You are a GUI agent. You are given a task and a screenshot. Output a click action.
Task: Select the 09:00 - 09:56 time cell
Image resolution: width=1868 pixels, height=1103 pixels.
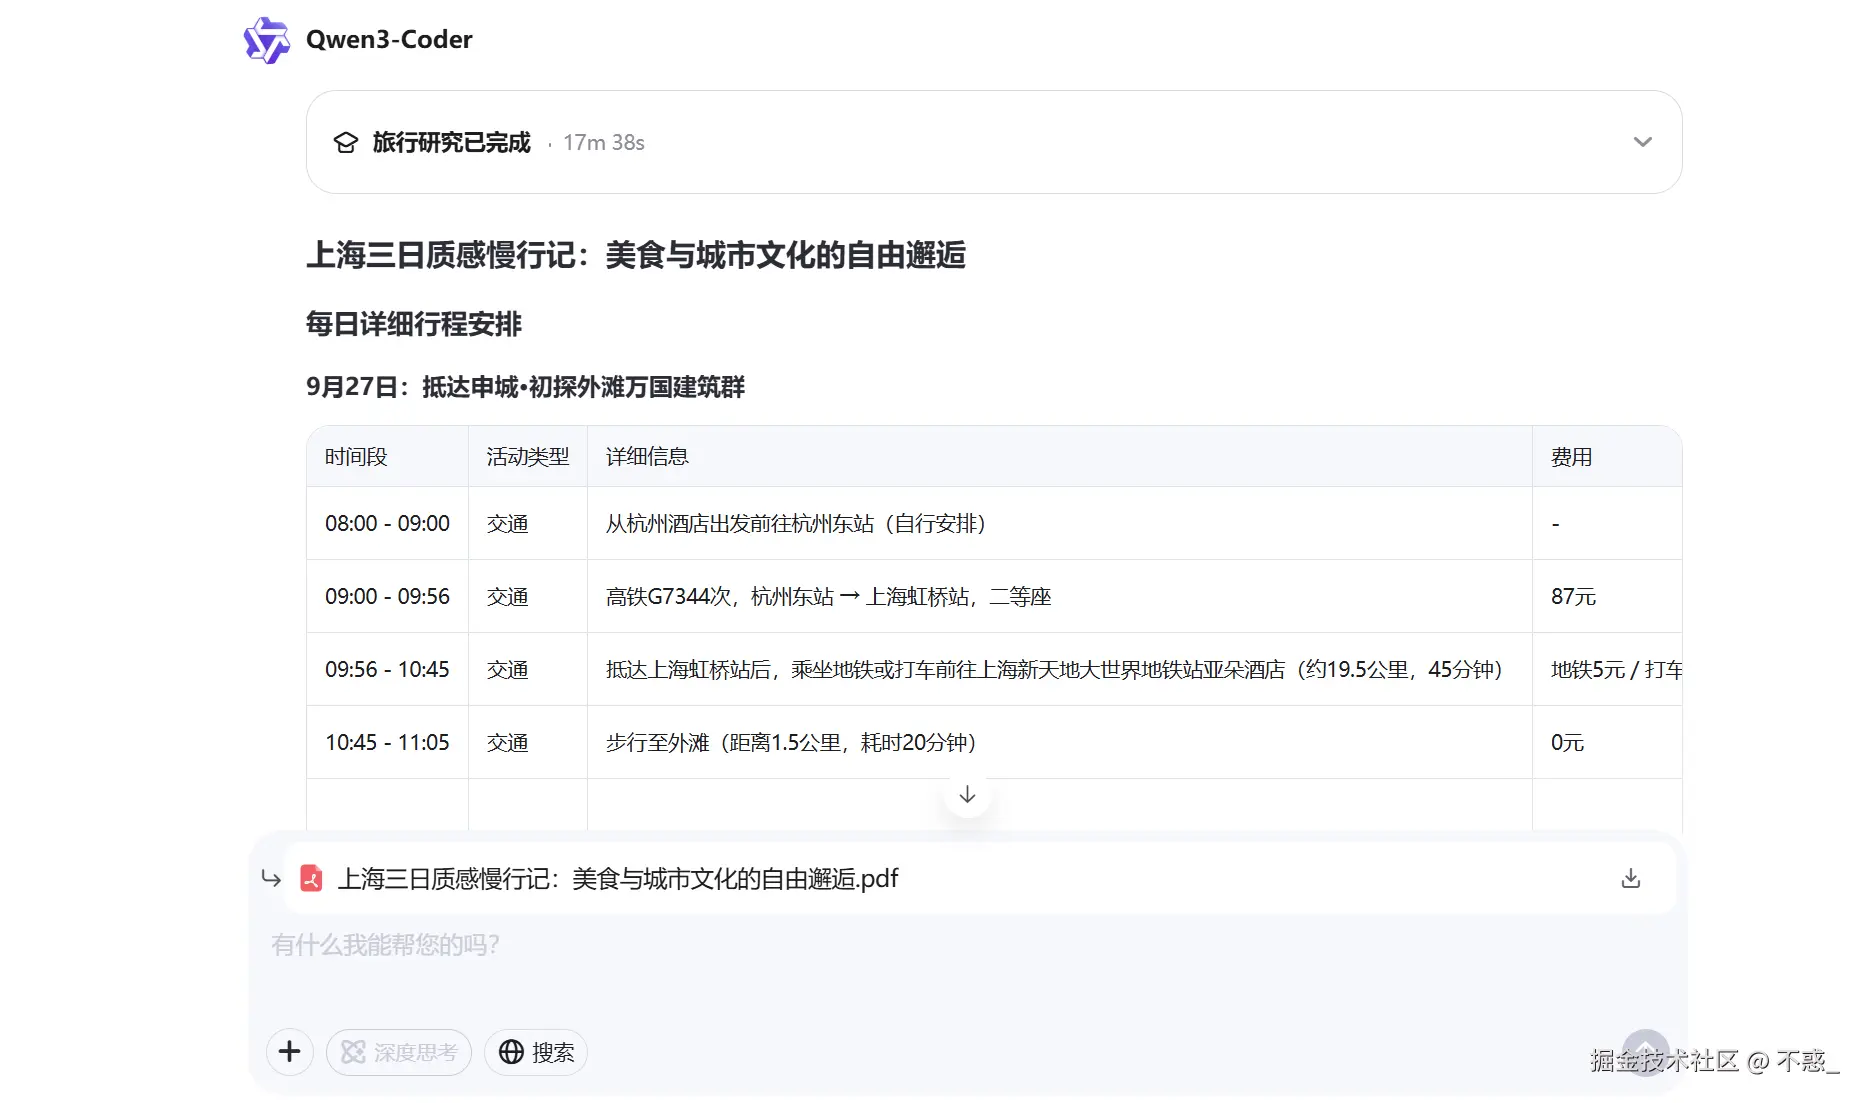coord(387,596)
